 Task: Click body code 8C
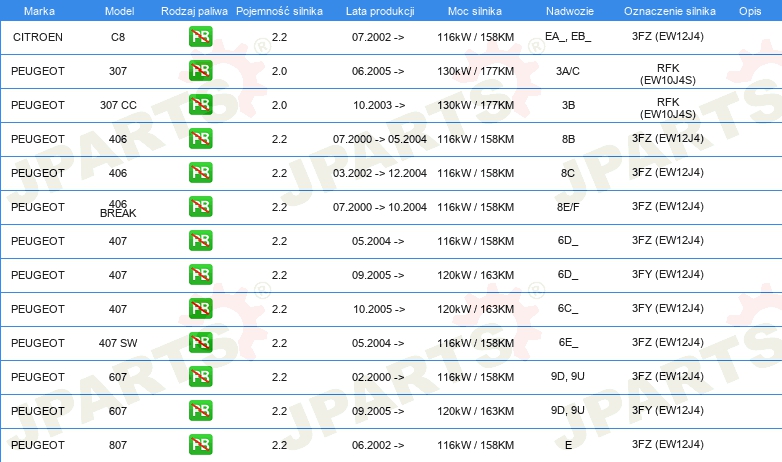(568, 173)
